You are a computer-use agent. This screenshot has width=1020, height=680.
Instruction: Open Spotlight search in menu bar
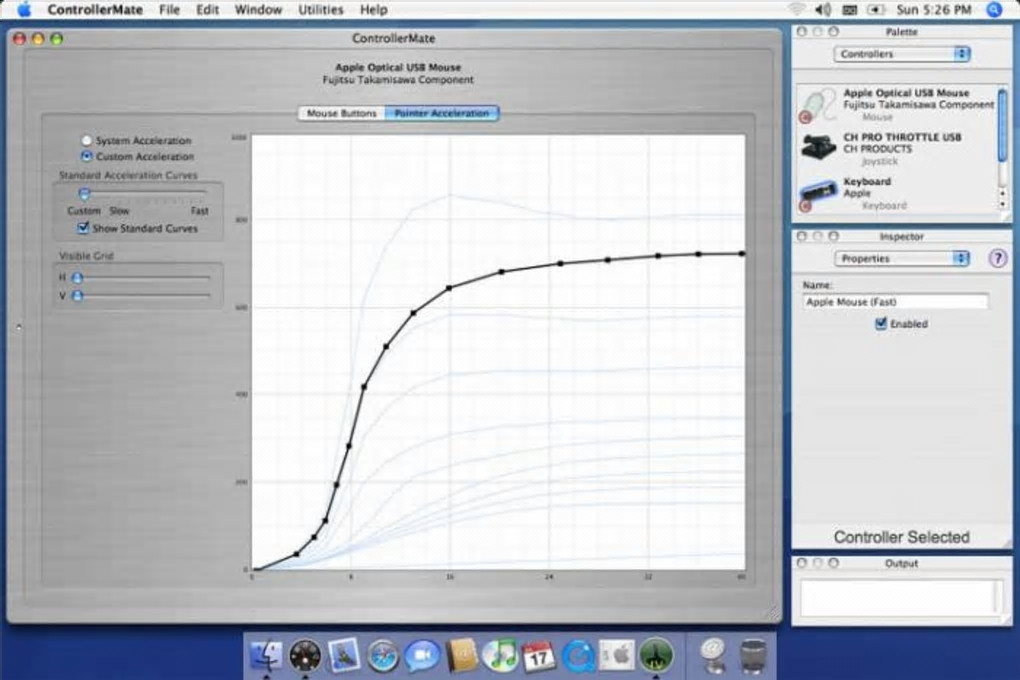click(x=994, y=10)
